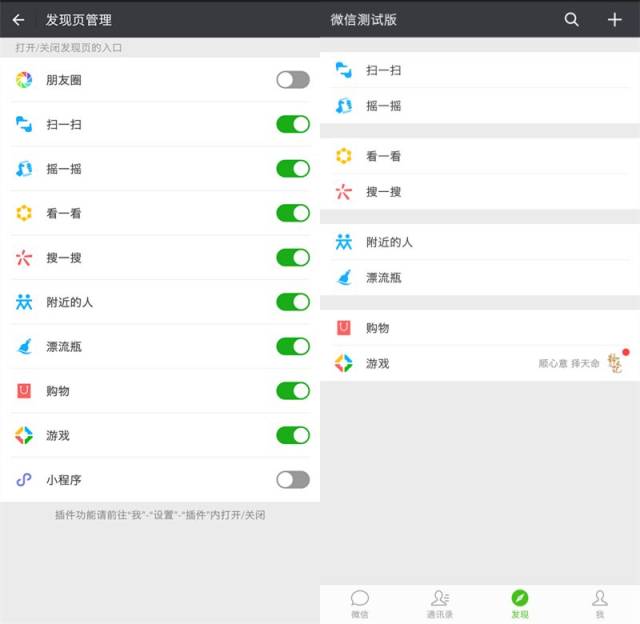Switch off the 游戏 toggle

click(x=293, y=435)
